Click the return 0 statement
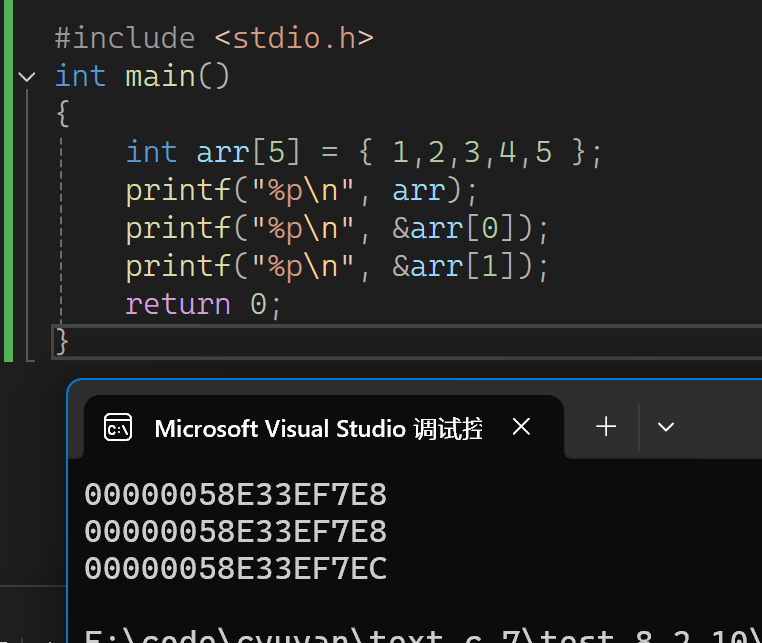Viewport: 762px width, 643px height. (x=203, y=305)
